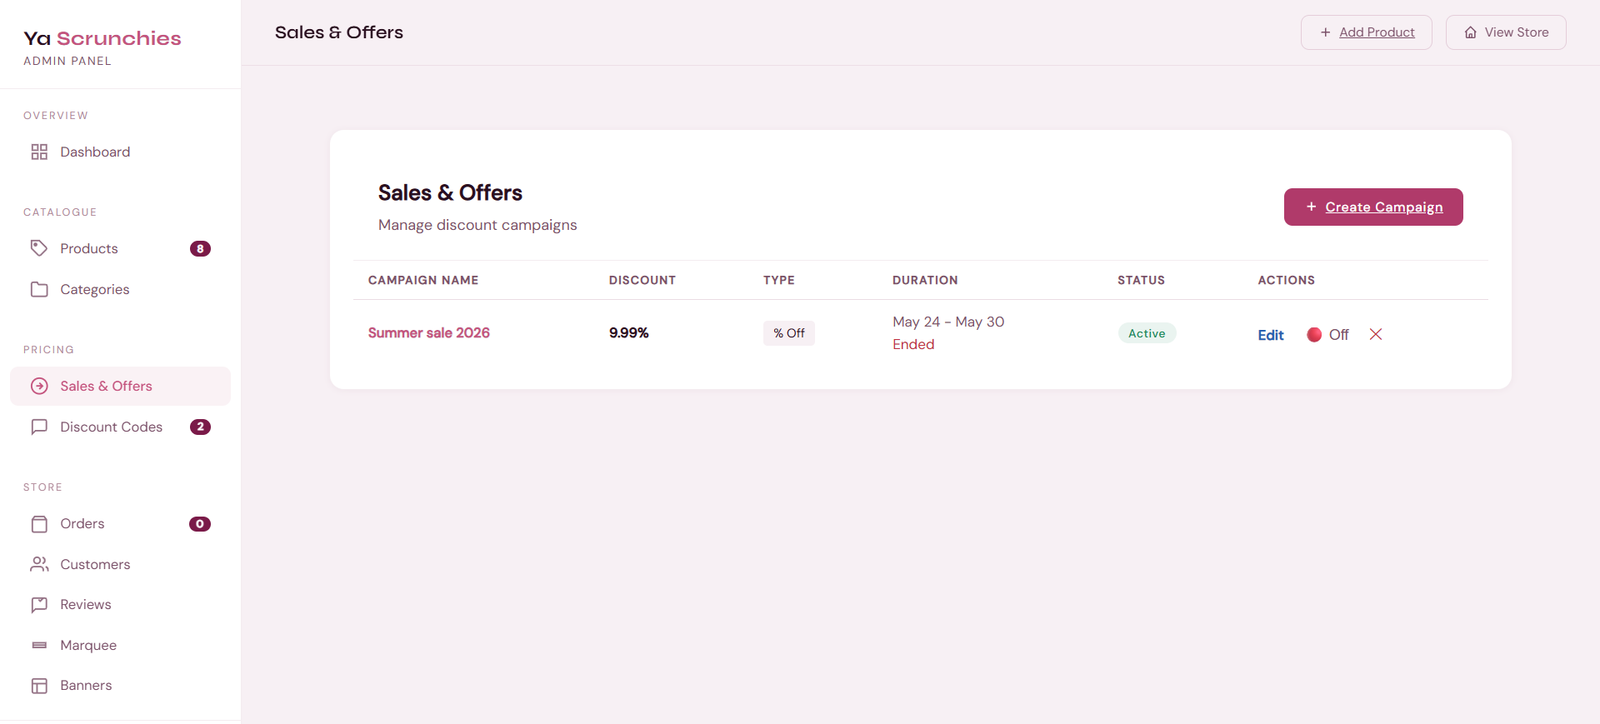This screenshot has height=724, width=1600.
Task: Click the Customers people icon
Action: point(39,564)
